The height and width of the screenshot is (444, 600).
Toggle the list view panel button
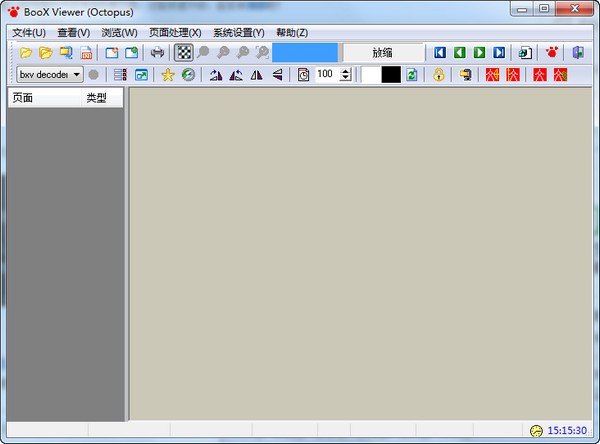tap(120, 75)
